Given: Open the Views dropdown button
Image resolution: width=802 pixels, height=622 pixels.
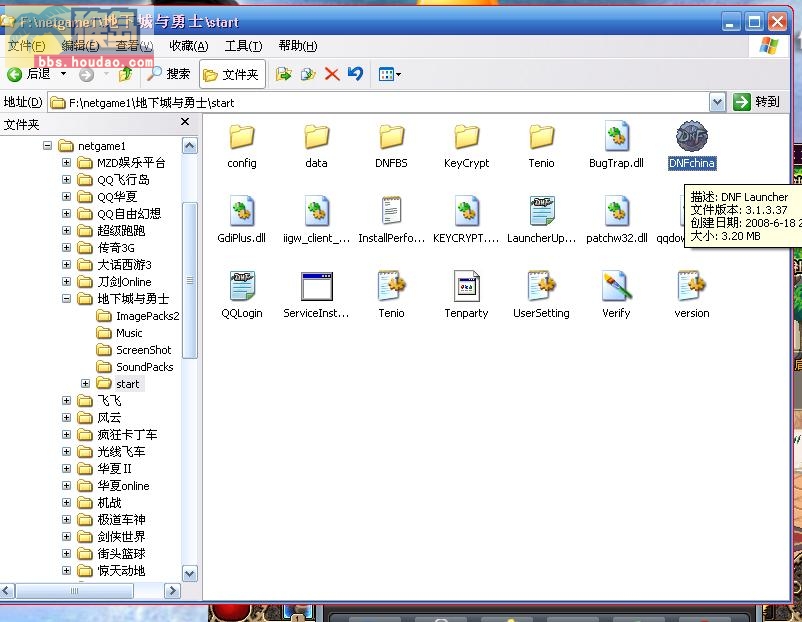Looking at the screenshot, I should 389,75.
